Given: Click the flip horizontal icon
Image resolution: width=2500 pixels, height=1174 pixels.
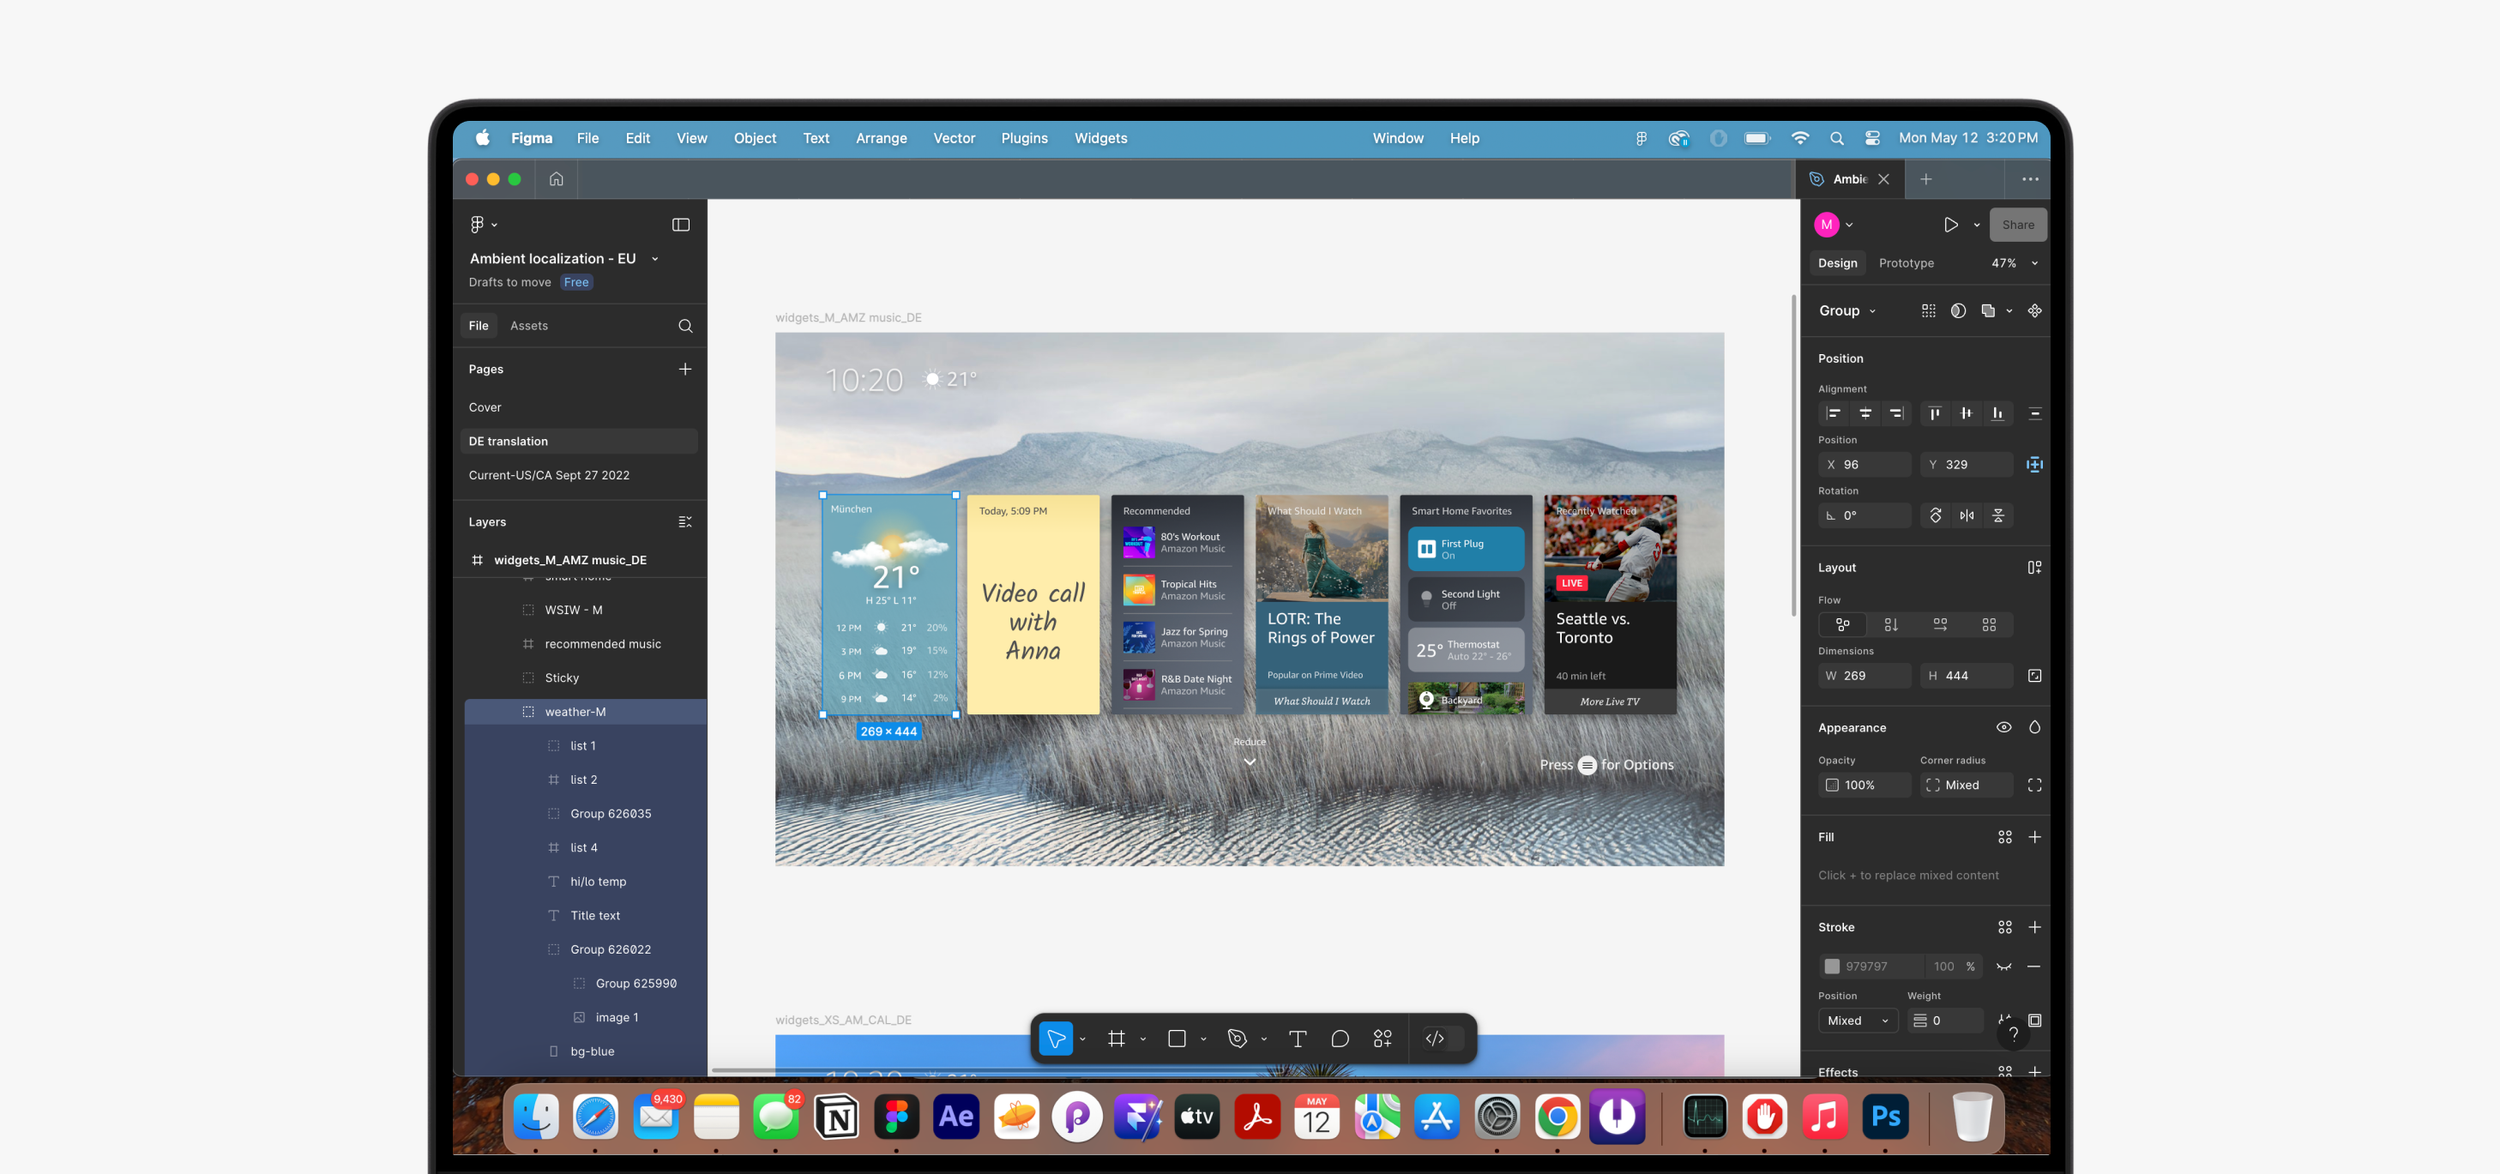Looking at the screenshot, I should pyautogui.click(x=1967, y=516).
